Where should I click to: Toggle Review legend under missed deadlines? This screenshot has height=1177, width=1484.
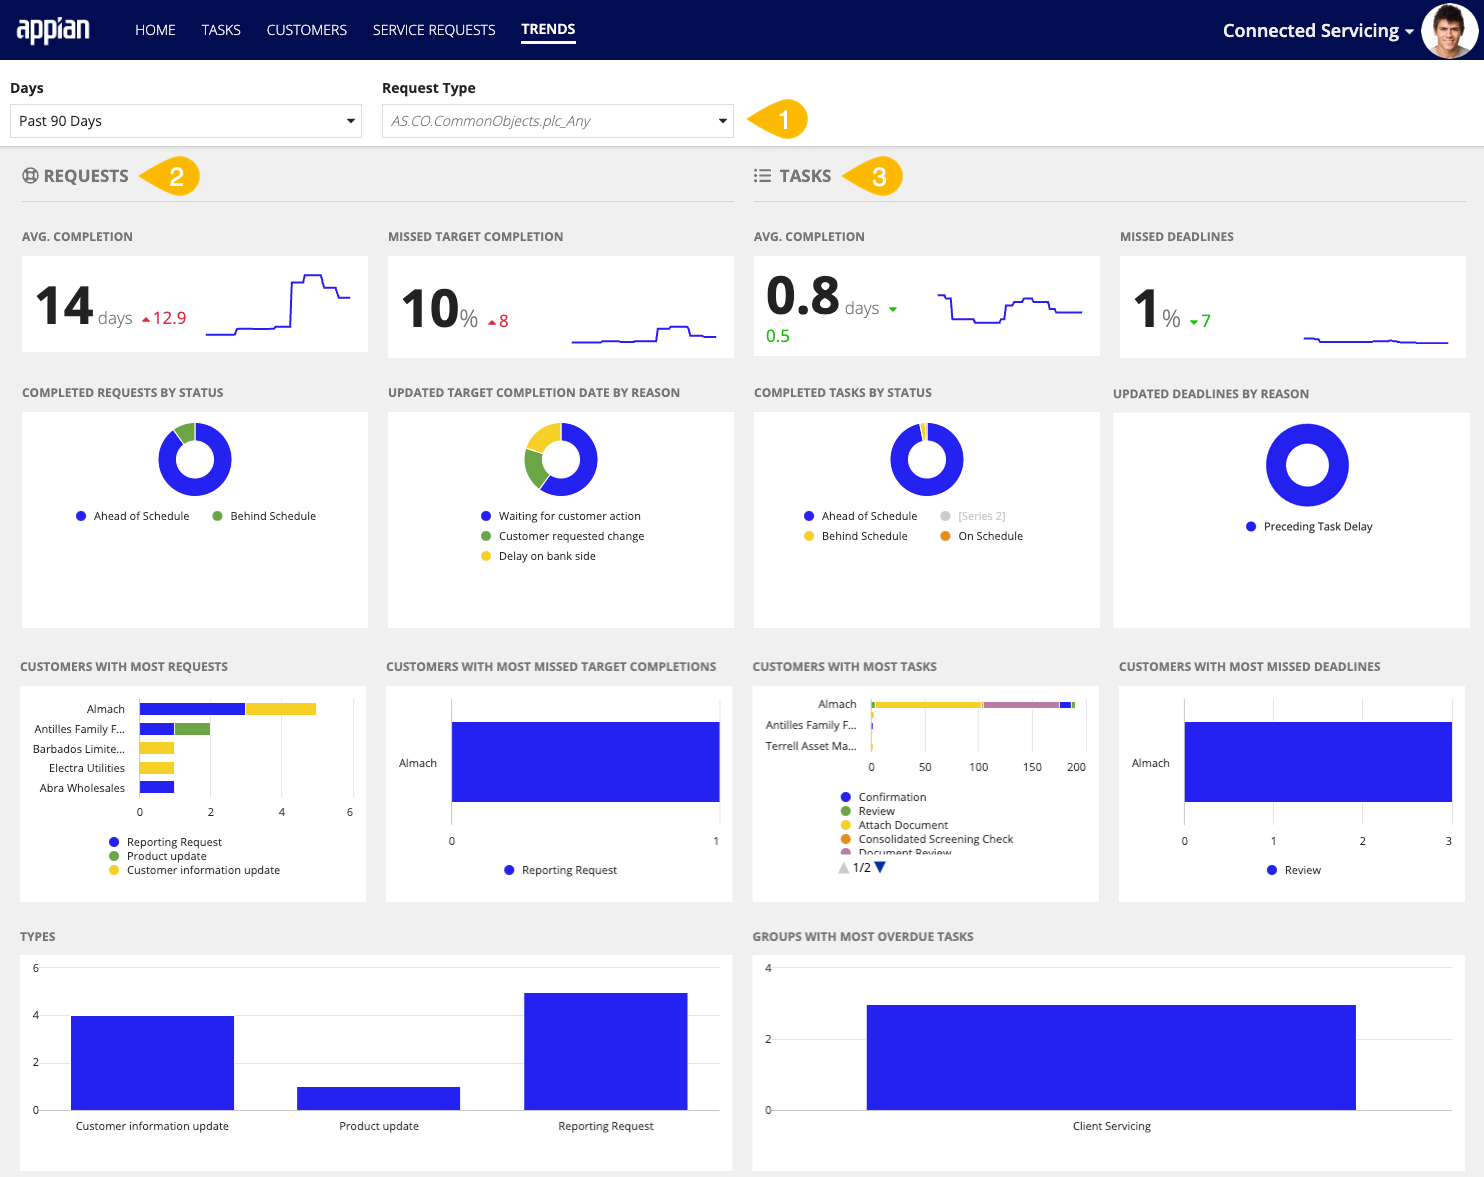[x=1293, y=870]
